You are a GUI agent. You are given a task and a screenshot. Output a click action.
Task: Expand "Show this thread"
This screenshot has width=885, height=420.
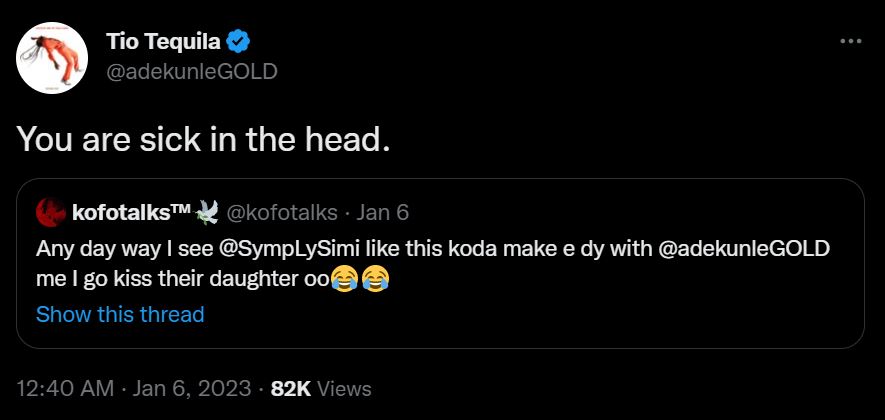(x=120, y=314)
